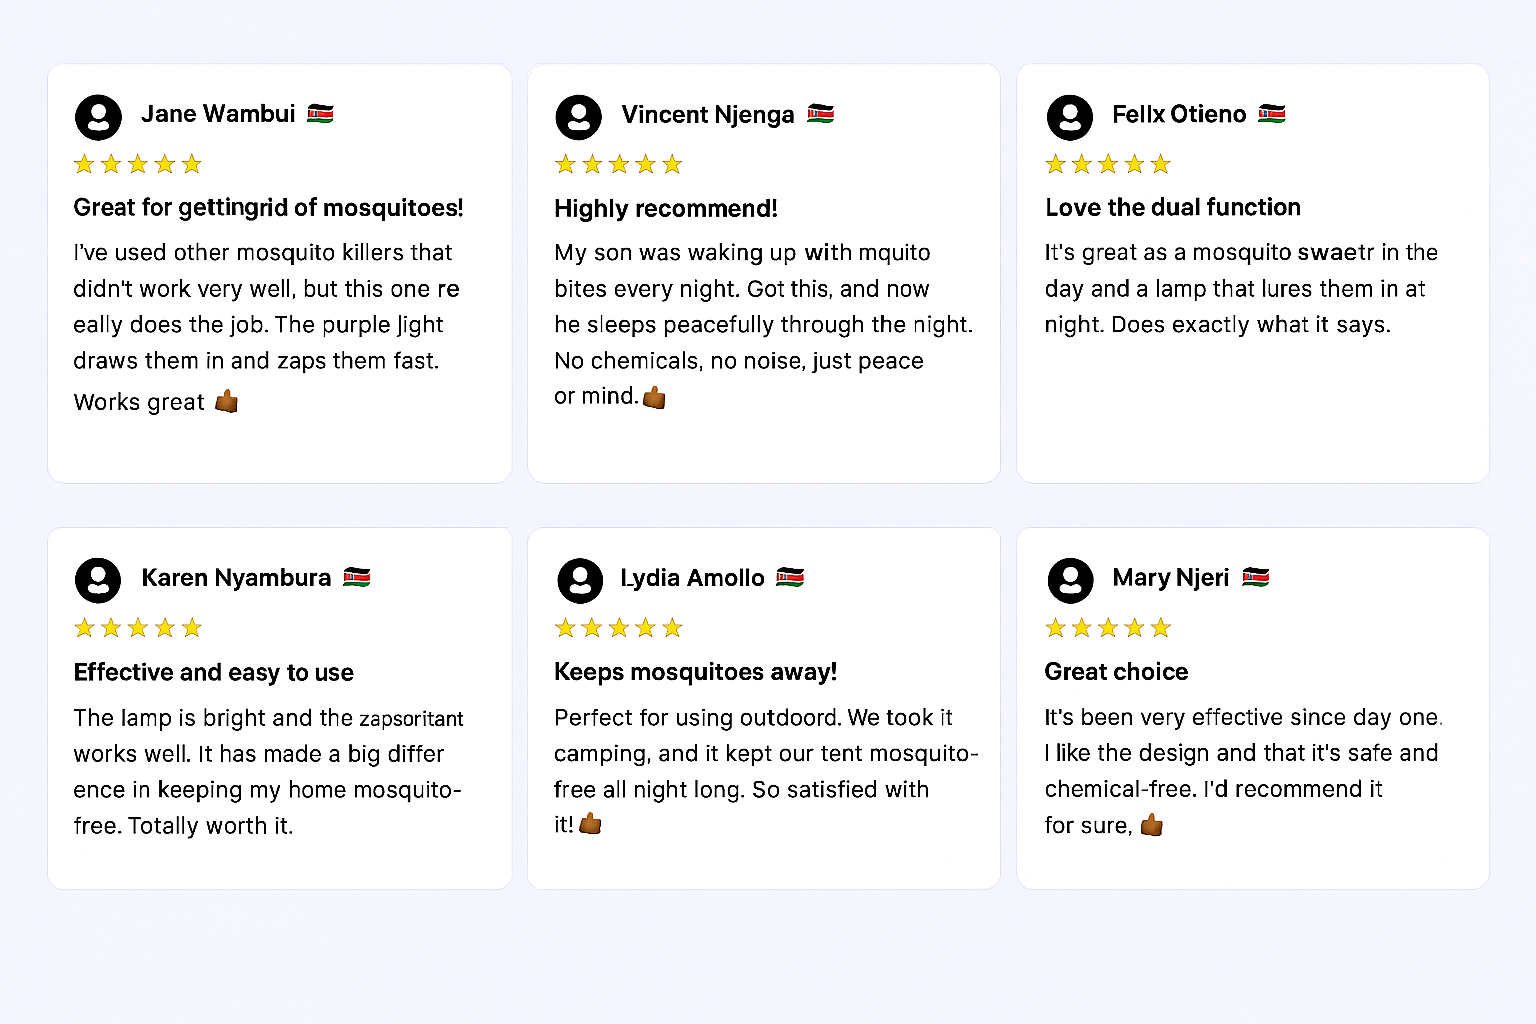Click the thumbs-up emoji in Lydia's review
Image resolution: width=1536 pixels, height=1024 pixels.
point(591,824)
